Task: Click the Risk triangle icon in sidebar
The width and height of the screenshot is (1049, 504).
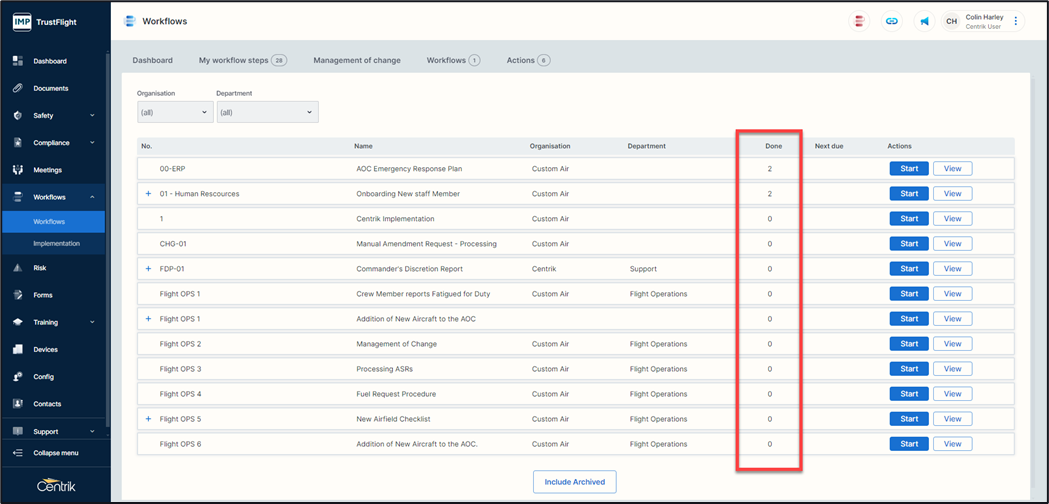Action: tap(17, 268)
